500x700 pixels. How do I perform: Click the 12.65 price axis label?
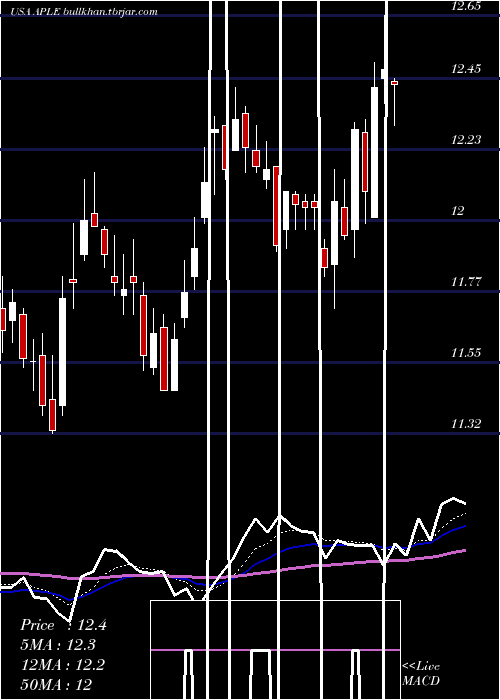click(466, 6)
